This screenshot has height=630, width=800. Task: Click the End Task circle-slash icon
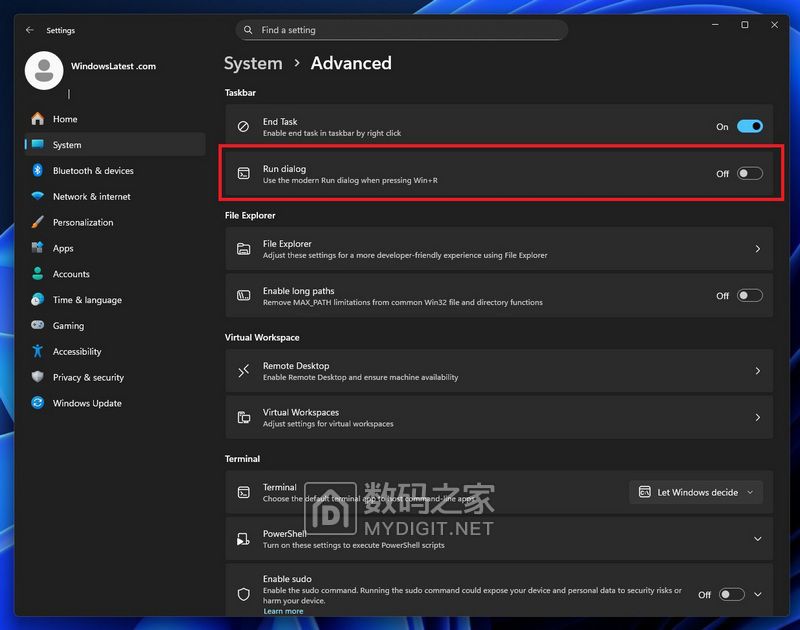243,127
